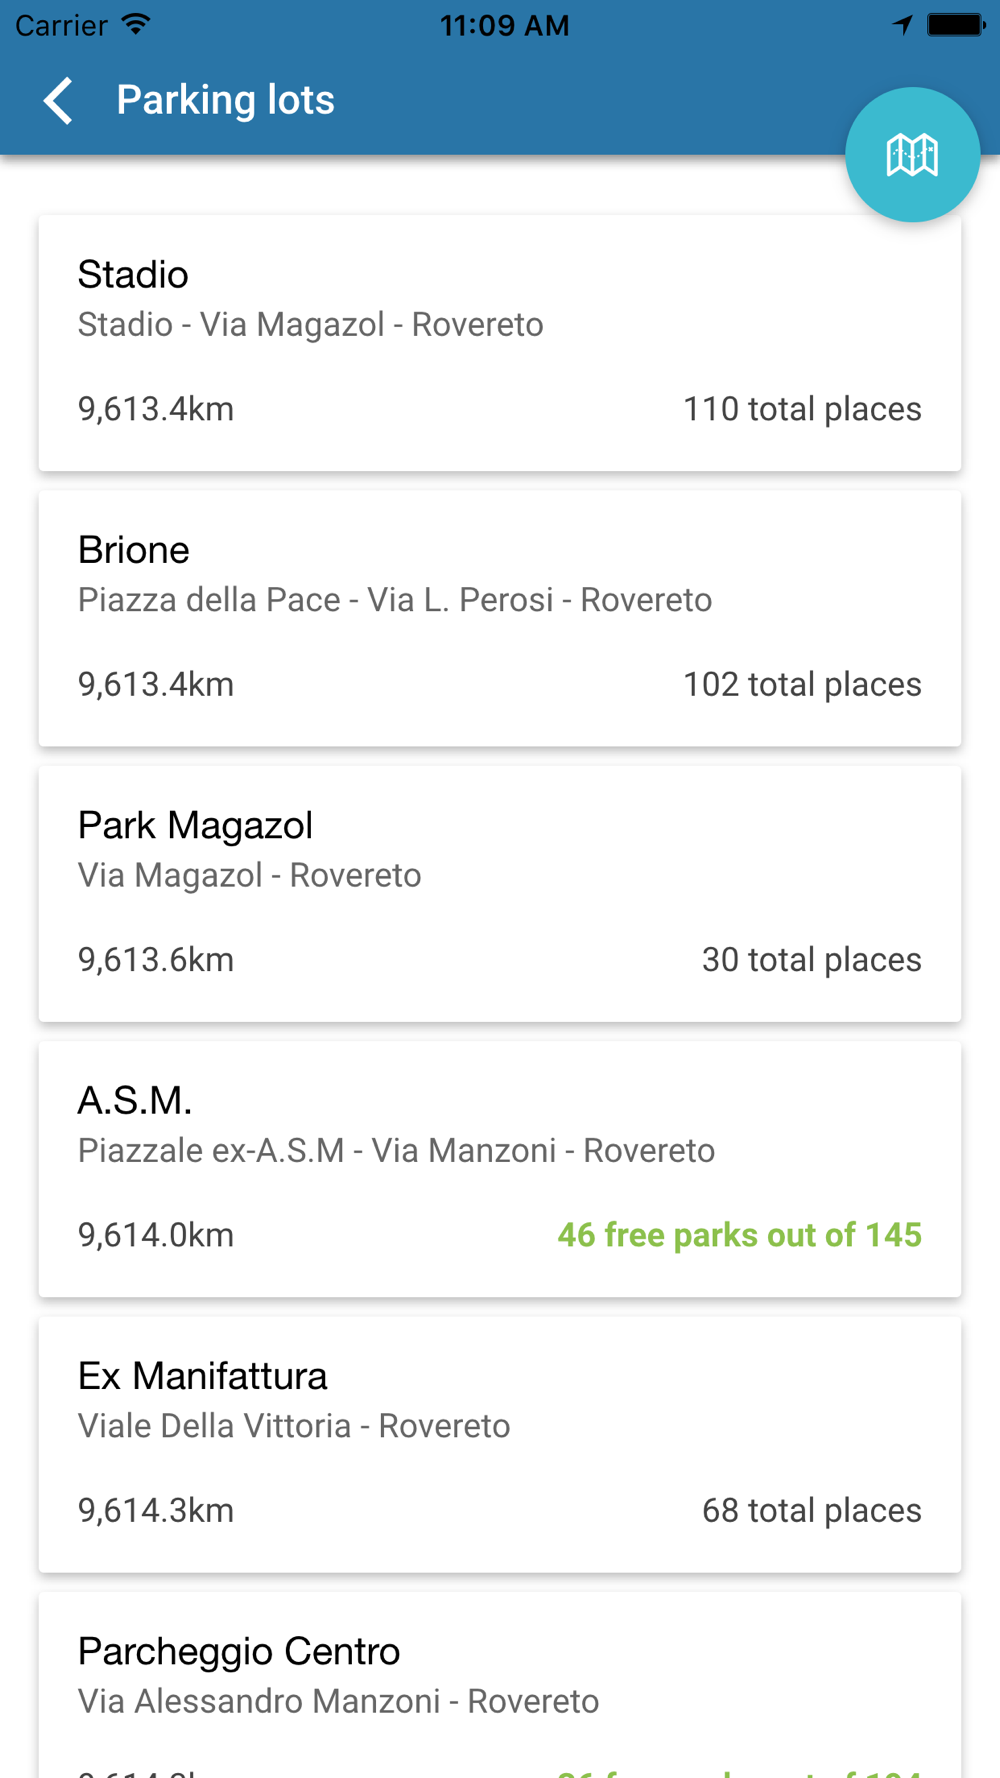The height and width of the screenshot is (1778, 1000).
Task: Tap the back arrow icon
Action: point(59,100)
